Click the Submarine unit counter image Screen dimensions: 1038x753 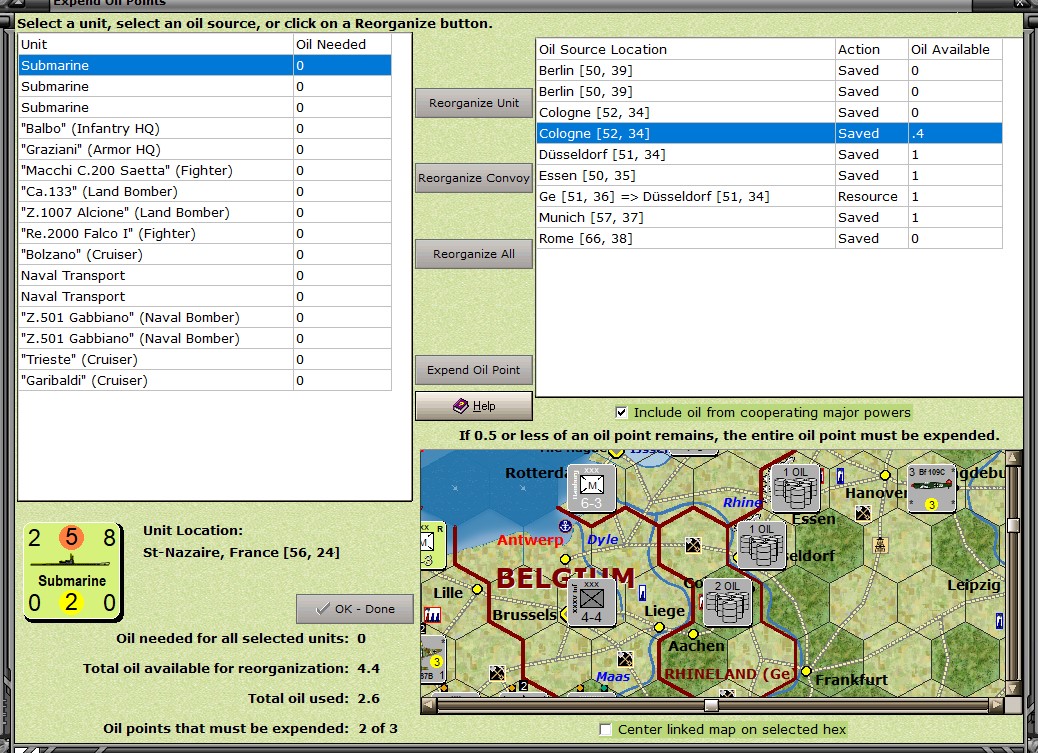72,571
